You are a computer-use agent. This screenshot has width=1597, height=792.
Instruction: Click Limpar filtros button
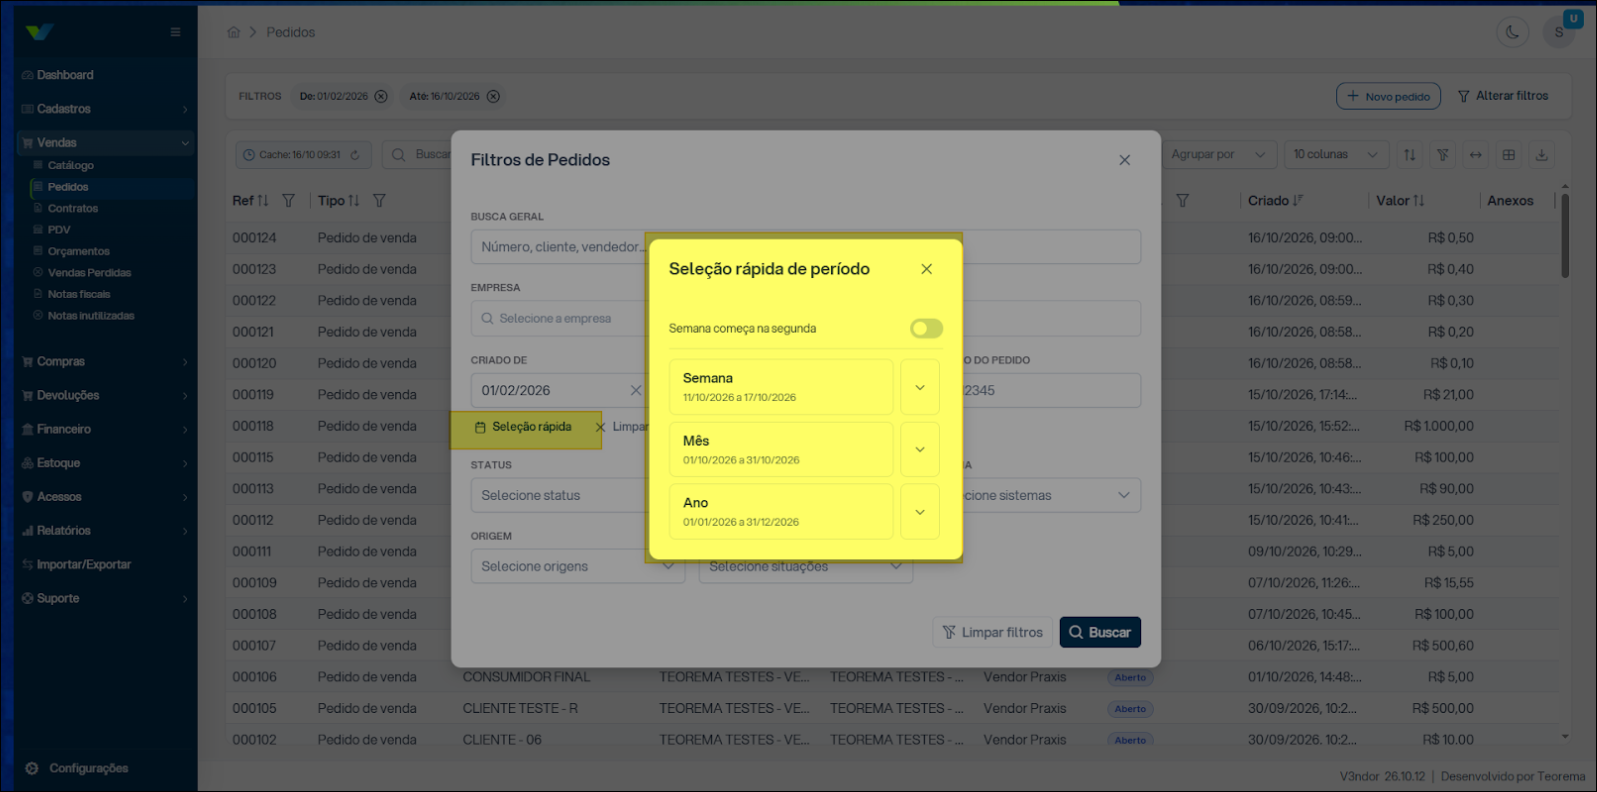992,632
